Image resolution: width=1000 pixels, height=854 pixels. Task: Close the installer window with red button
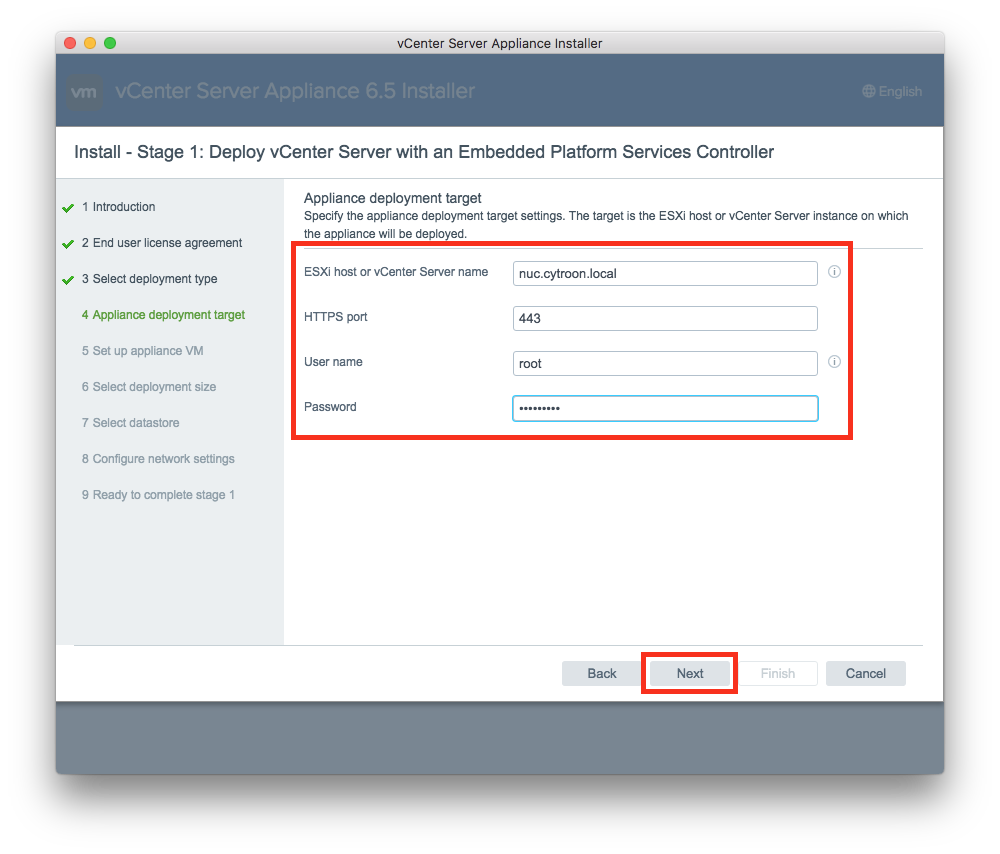70,43
